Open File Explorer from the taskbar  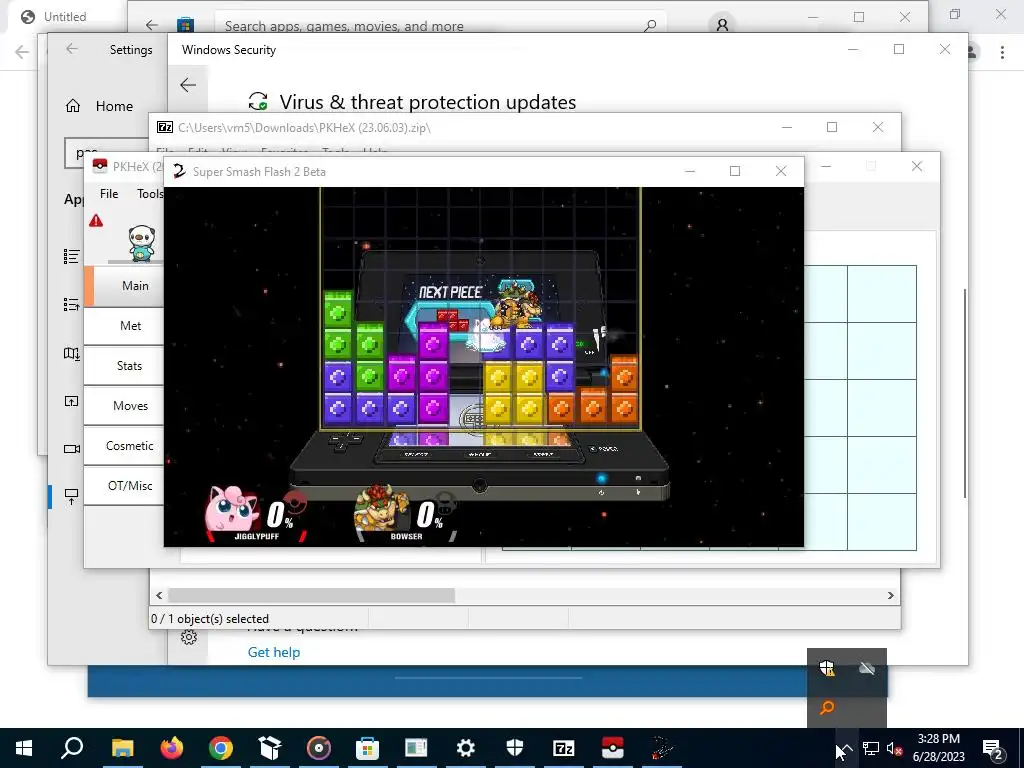tap(123, 748)
